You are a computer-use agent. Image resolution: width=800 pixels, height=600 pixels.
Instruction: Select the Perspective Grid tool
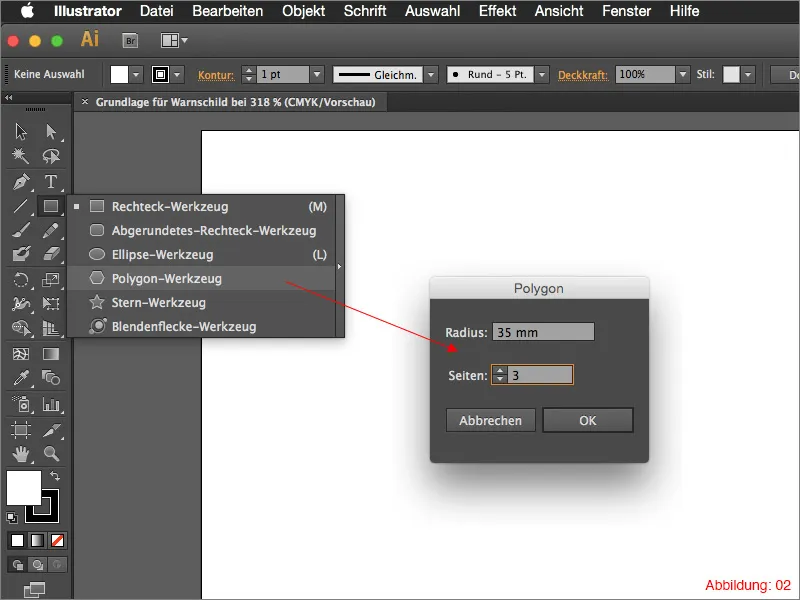pyautogui.click(x=51, y=328)
